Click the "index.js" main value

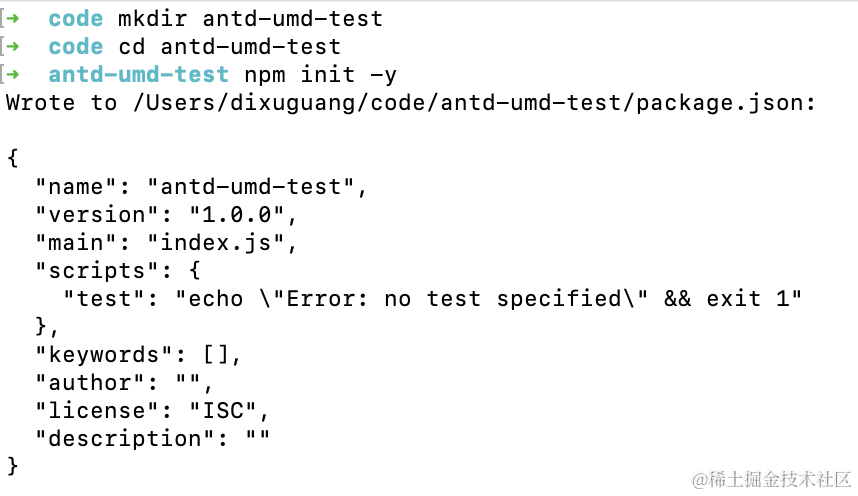click(x=216, y=243)
